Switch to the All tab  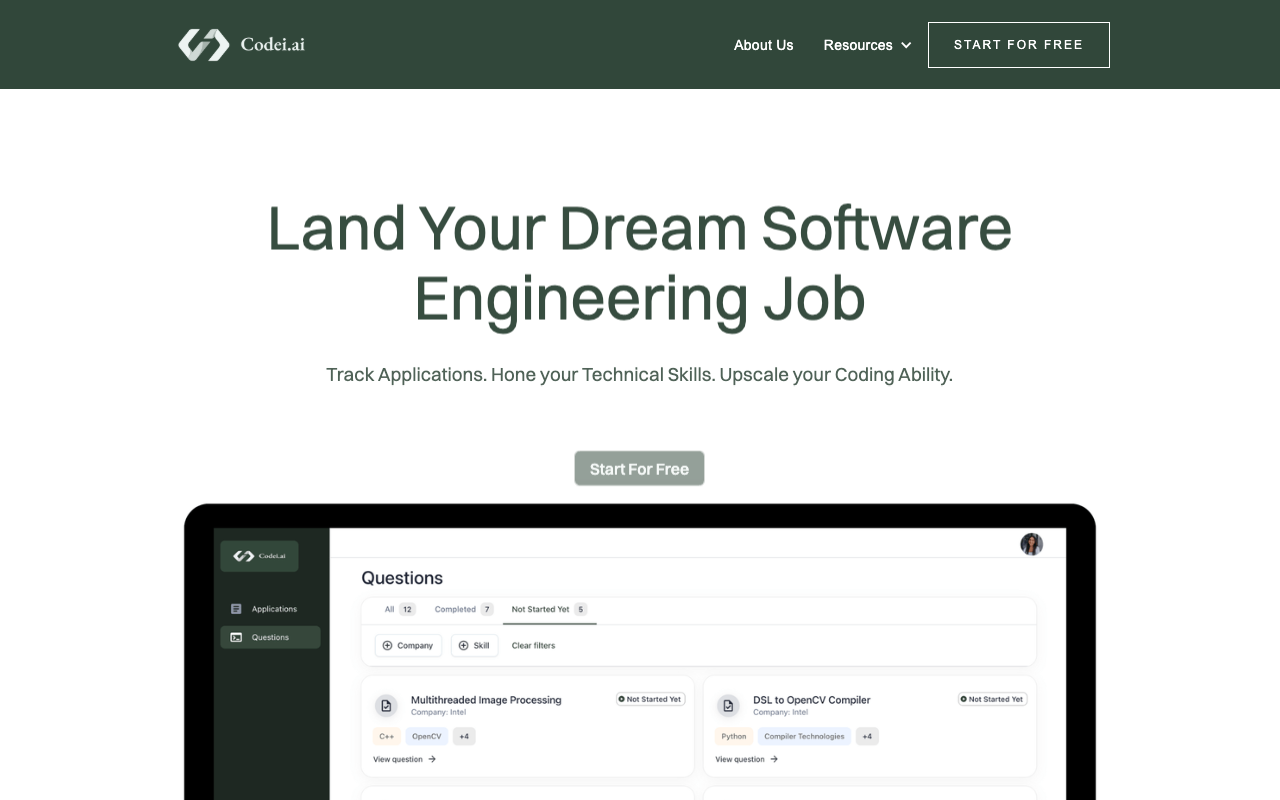pos(399,609)
